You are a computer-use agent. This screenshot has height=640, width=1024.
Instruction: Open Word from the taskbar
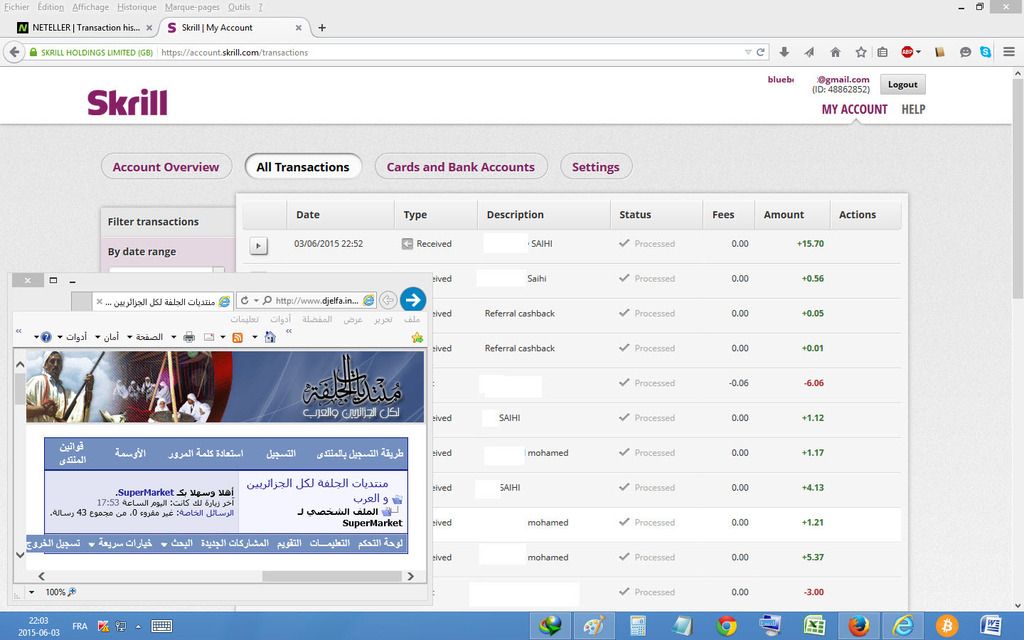pyautogui.click(x=991, y=626)
